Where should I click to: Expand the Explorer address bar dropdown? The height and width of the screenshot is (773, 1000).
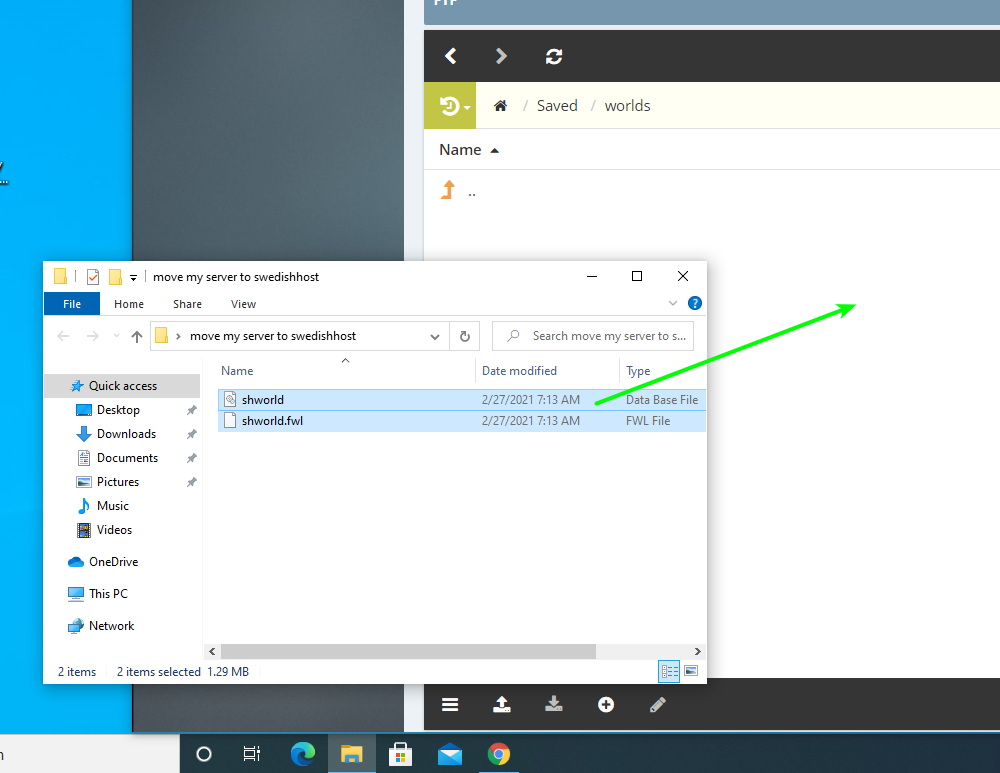435,336
